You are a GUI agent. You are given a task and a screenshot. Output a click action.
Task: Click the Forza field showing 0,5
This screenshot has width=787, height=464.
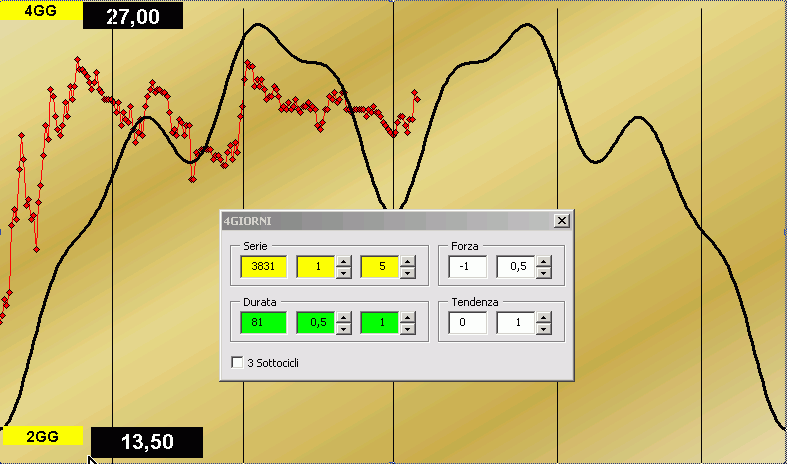[516, 266]
